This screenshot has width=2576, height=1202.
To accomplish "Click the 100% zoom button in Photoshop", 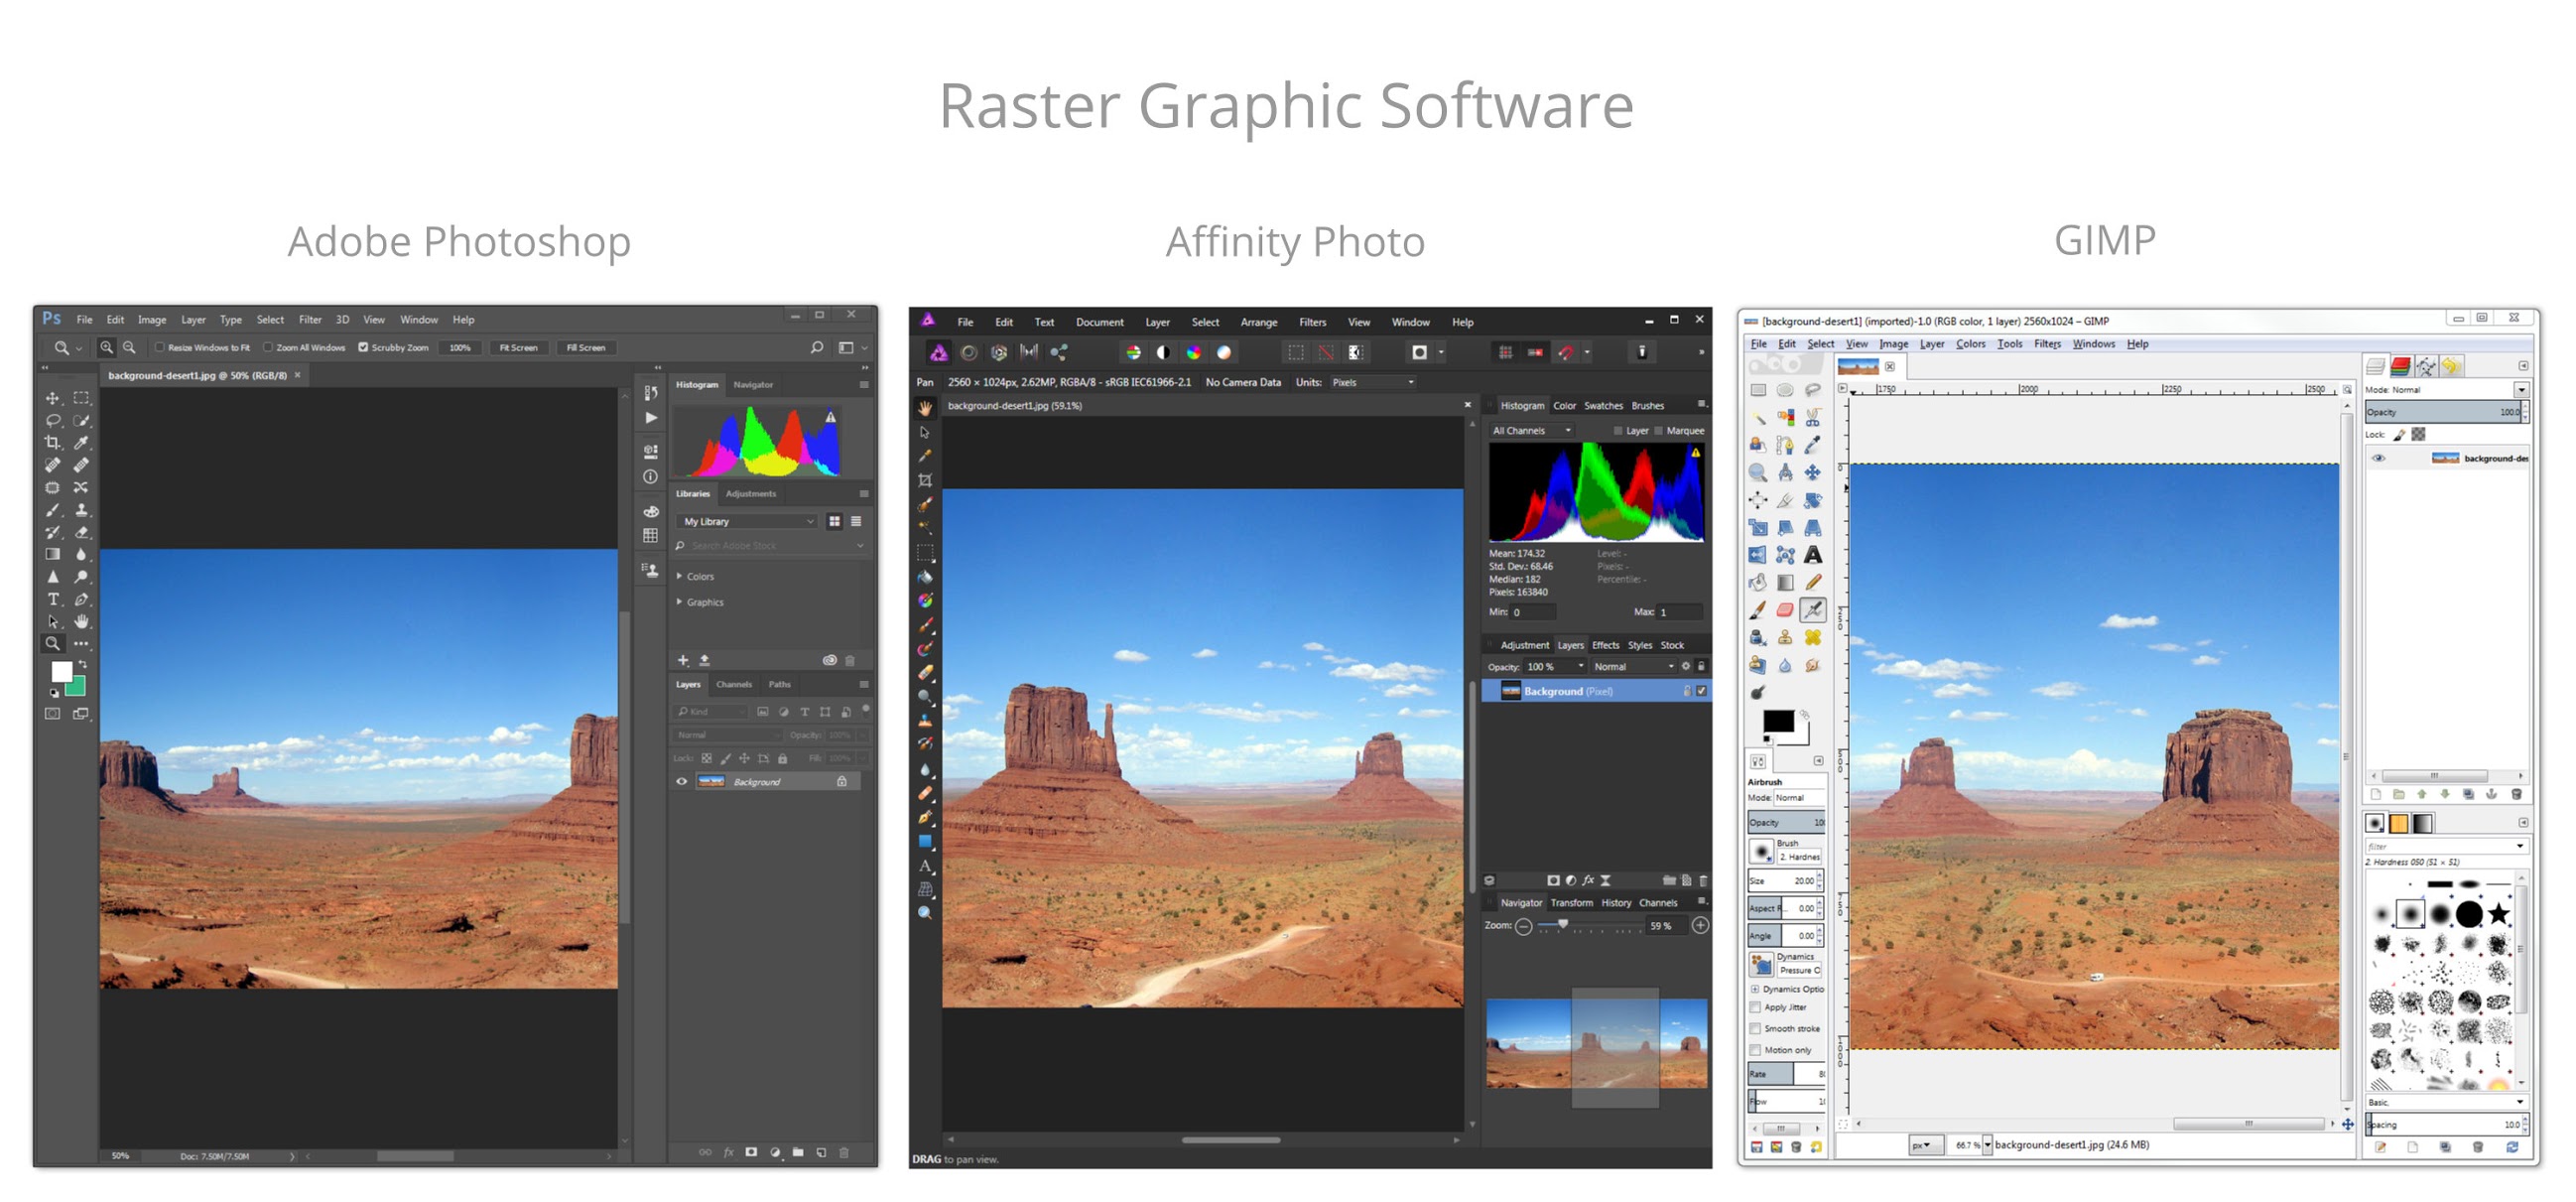I will [x=460, y=348].
